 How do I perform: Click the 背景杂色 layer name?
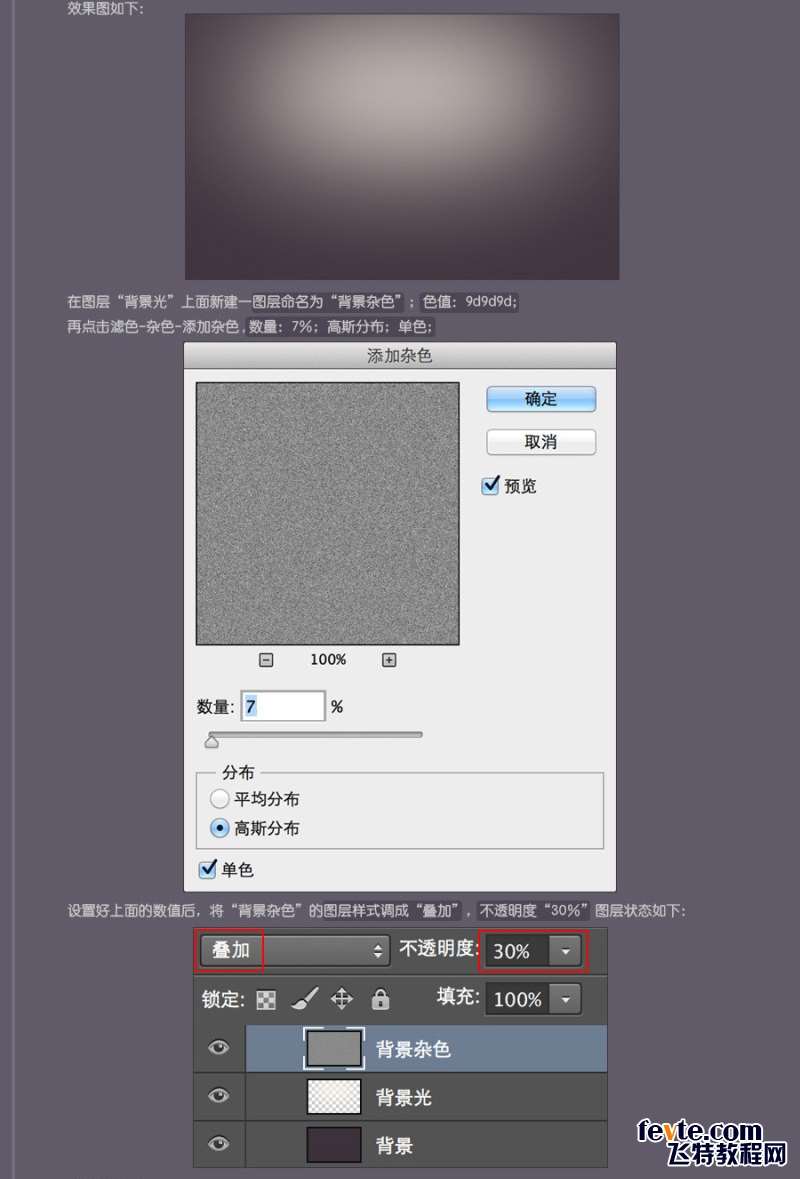413,1049
